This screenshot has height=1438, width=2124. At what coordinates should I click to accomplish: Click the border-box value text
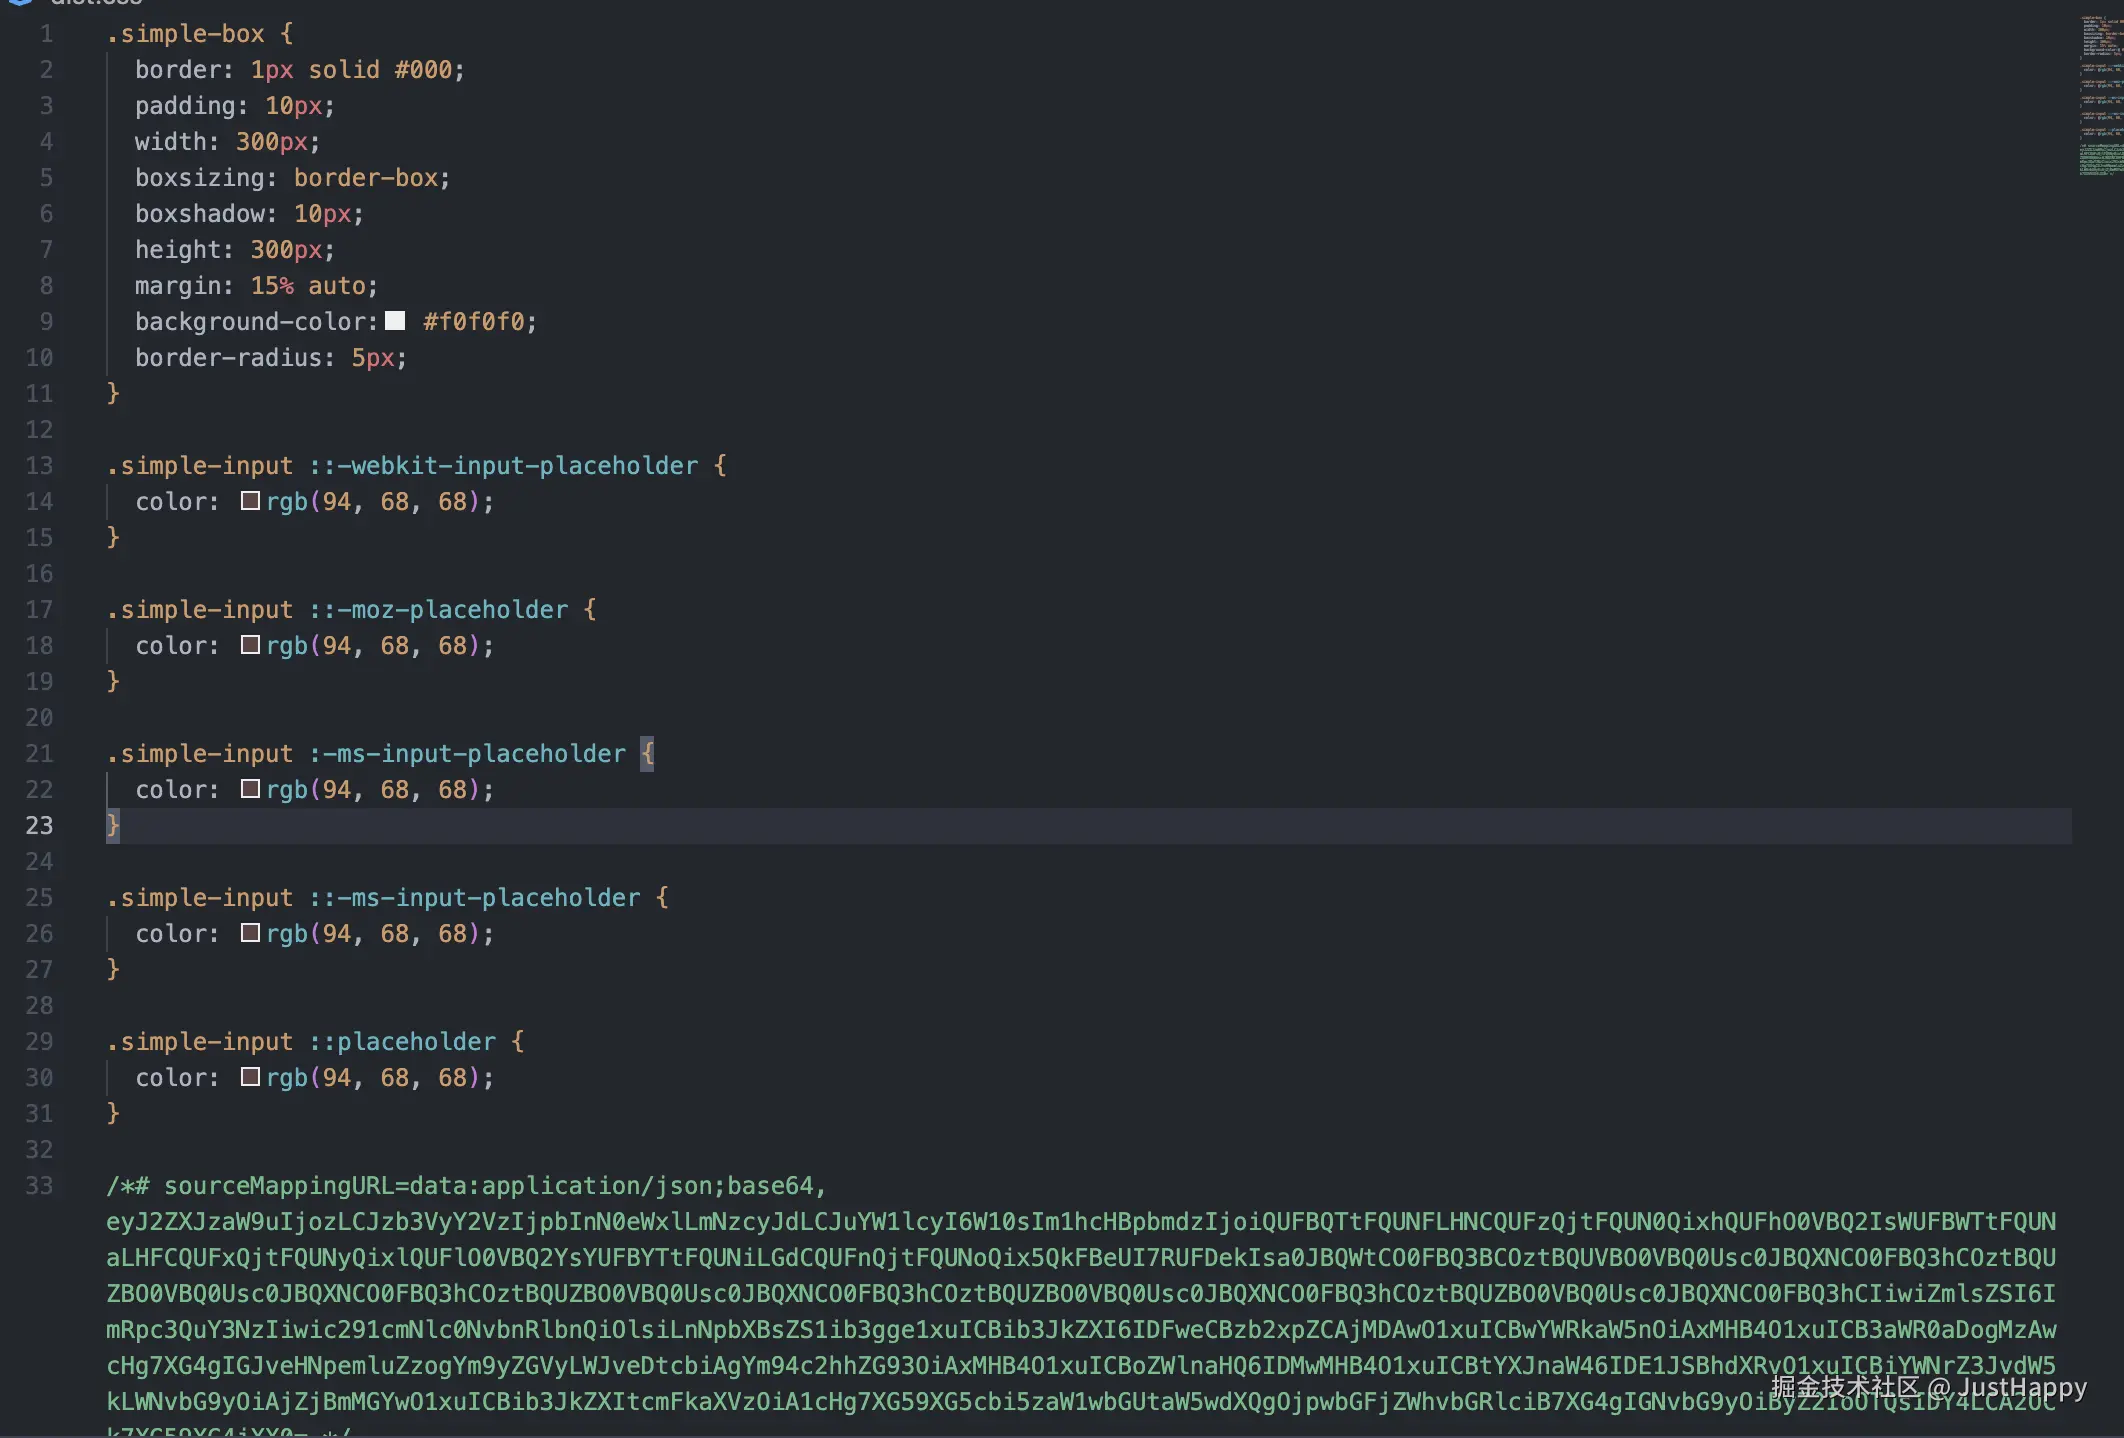click(x=365, y=178)
